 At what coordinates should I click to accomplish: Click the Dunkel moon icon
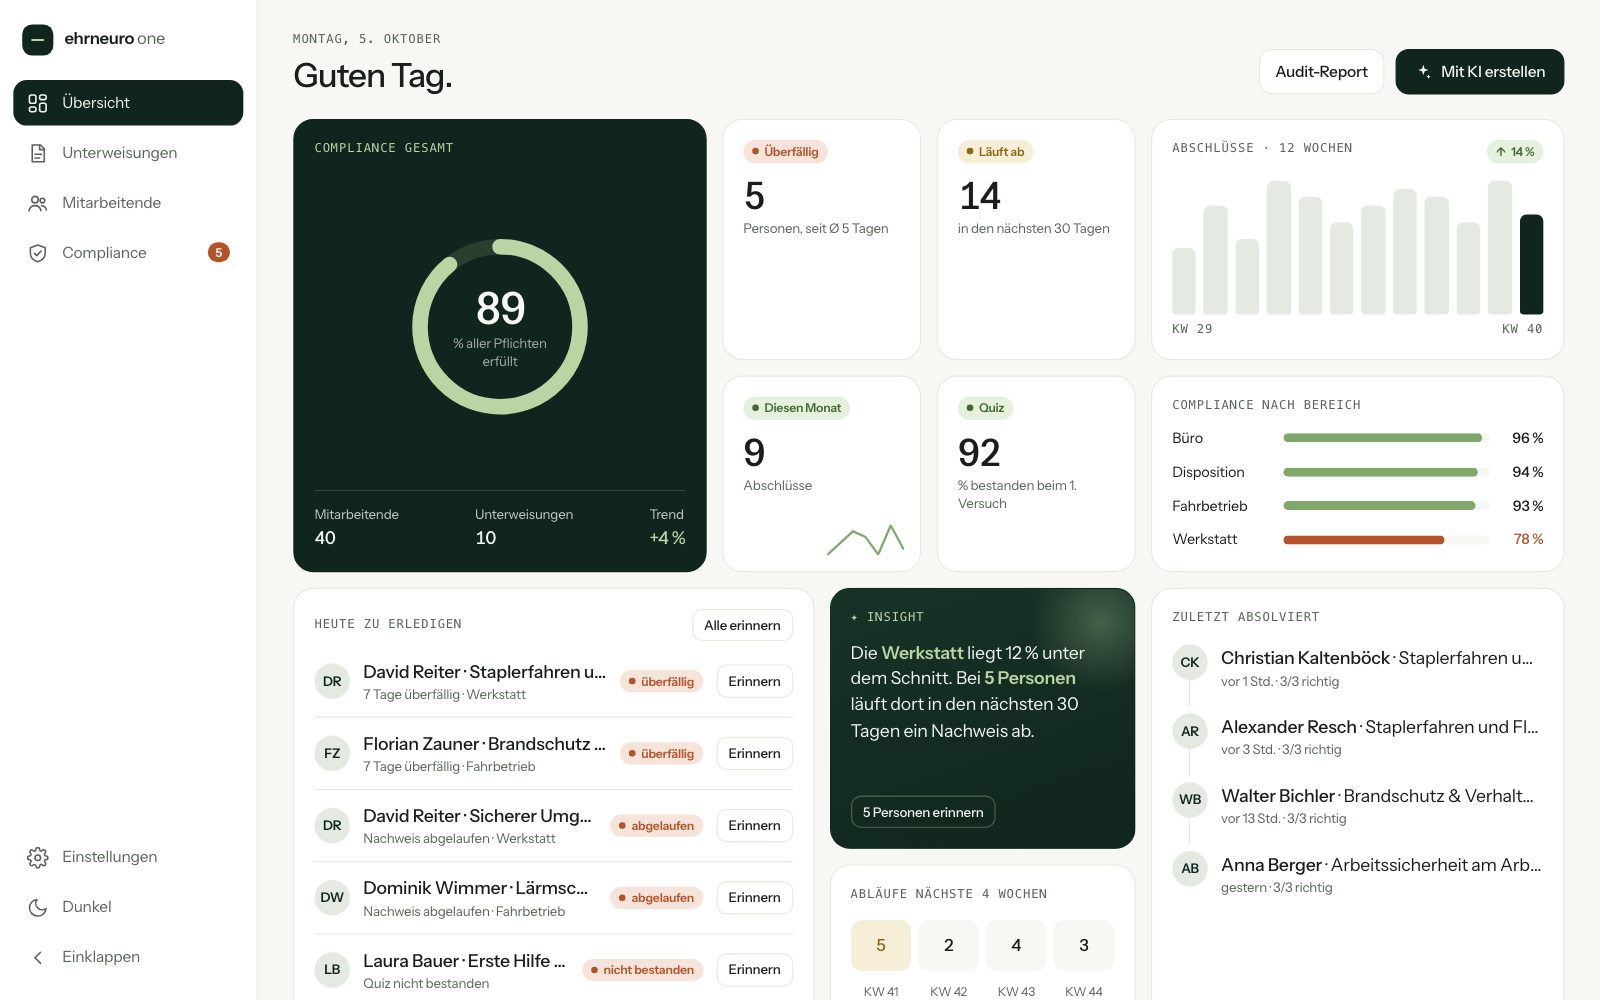pyautogui.click(x=38, y=907)
